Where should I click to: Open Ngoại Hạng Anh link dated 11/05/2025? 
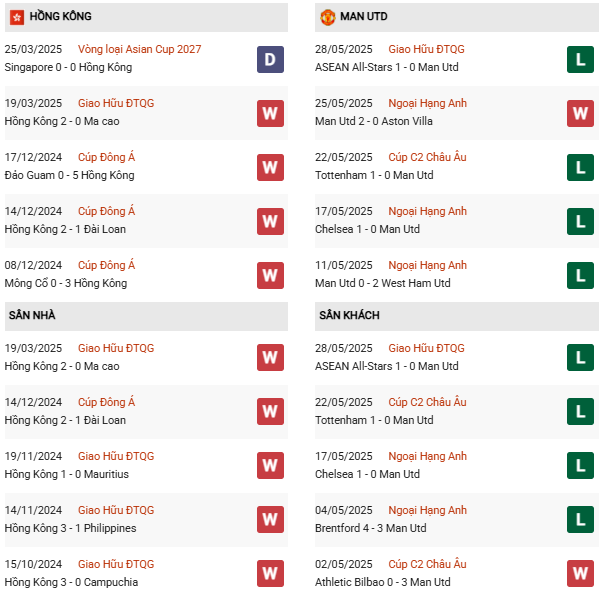click(427, 265)
